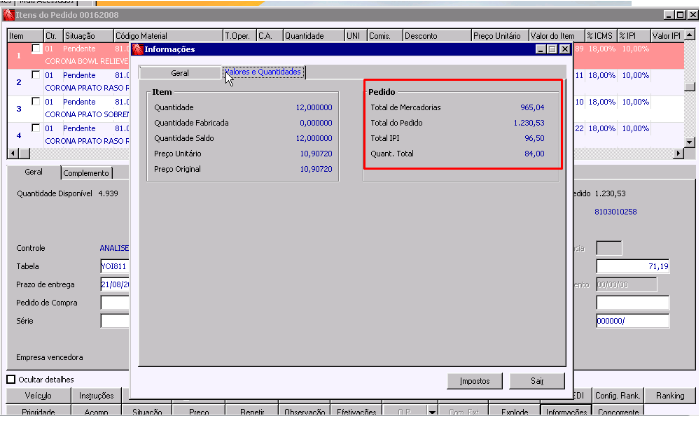Close the Informações dialog
This screenshot has width=699, height=421.
coord(565,49)
